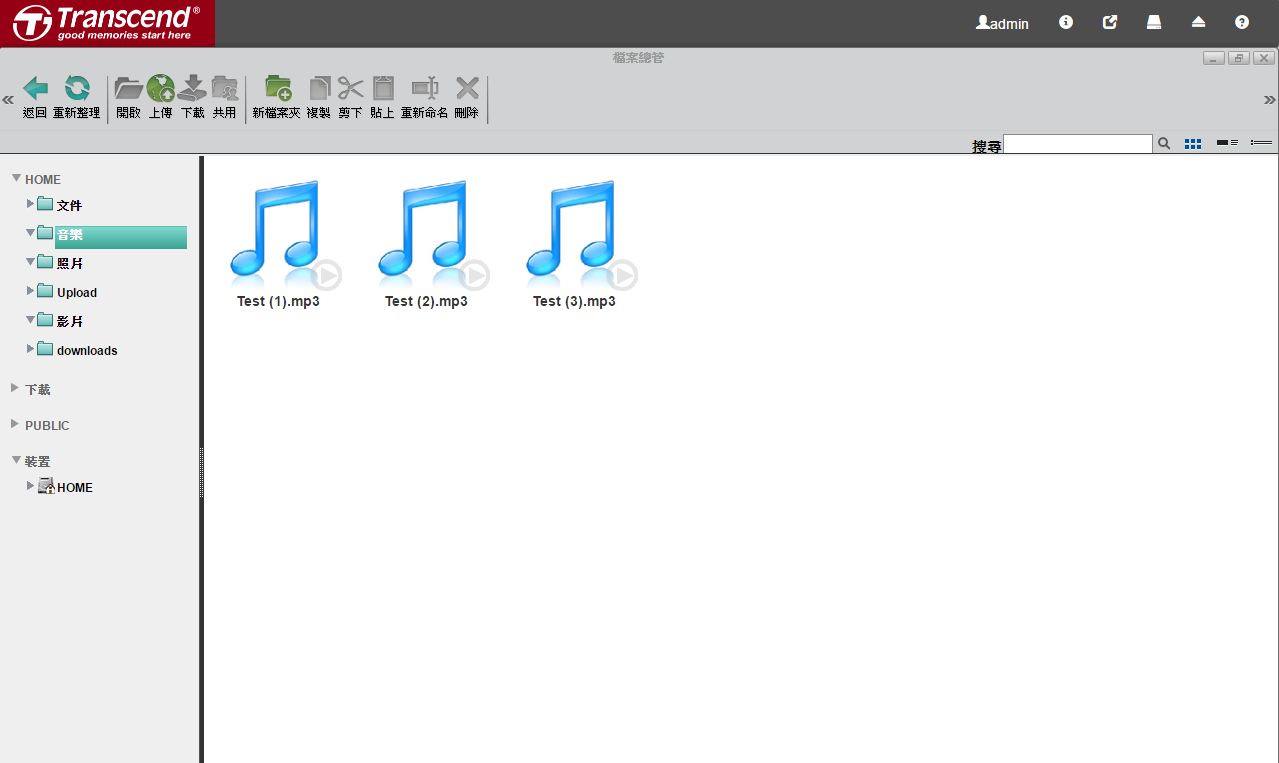
Task: Click the 貼上 paste clipboard icon
Action: (383, 88)
